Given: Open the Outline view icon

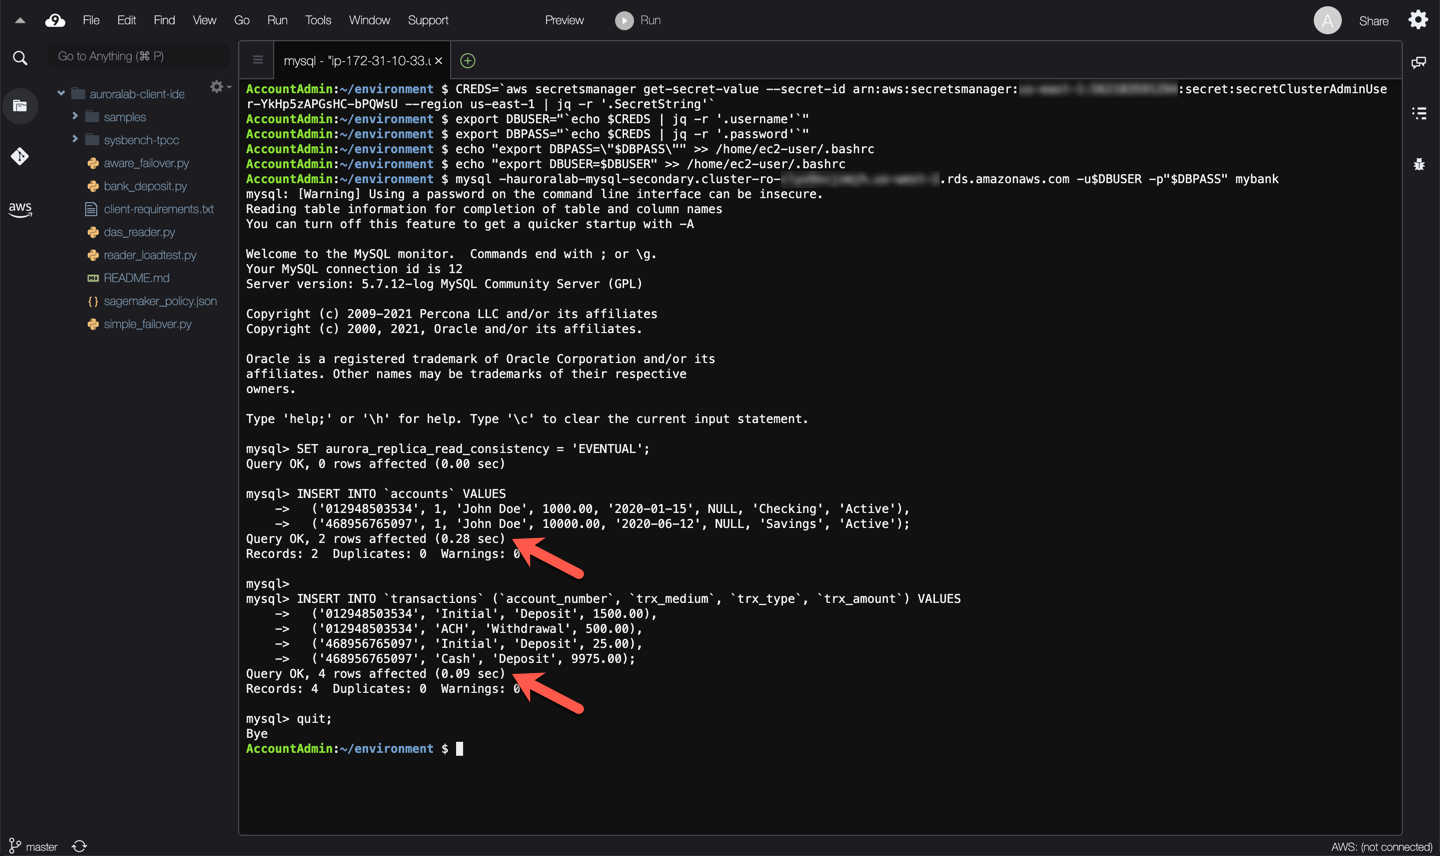Looking at the screenshot, I should point(1419,113).
